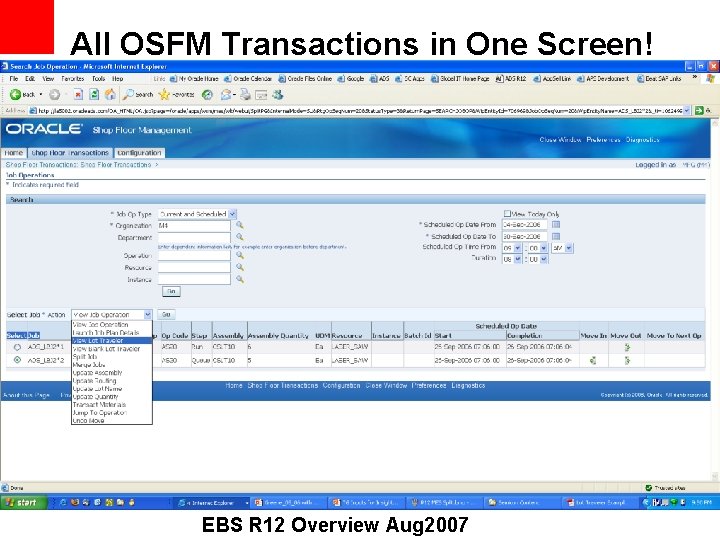
Task: Choose Jump To Operation from action list
Action: 112,412
